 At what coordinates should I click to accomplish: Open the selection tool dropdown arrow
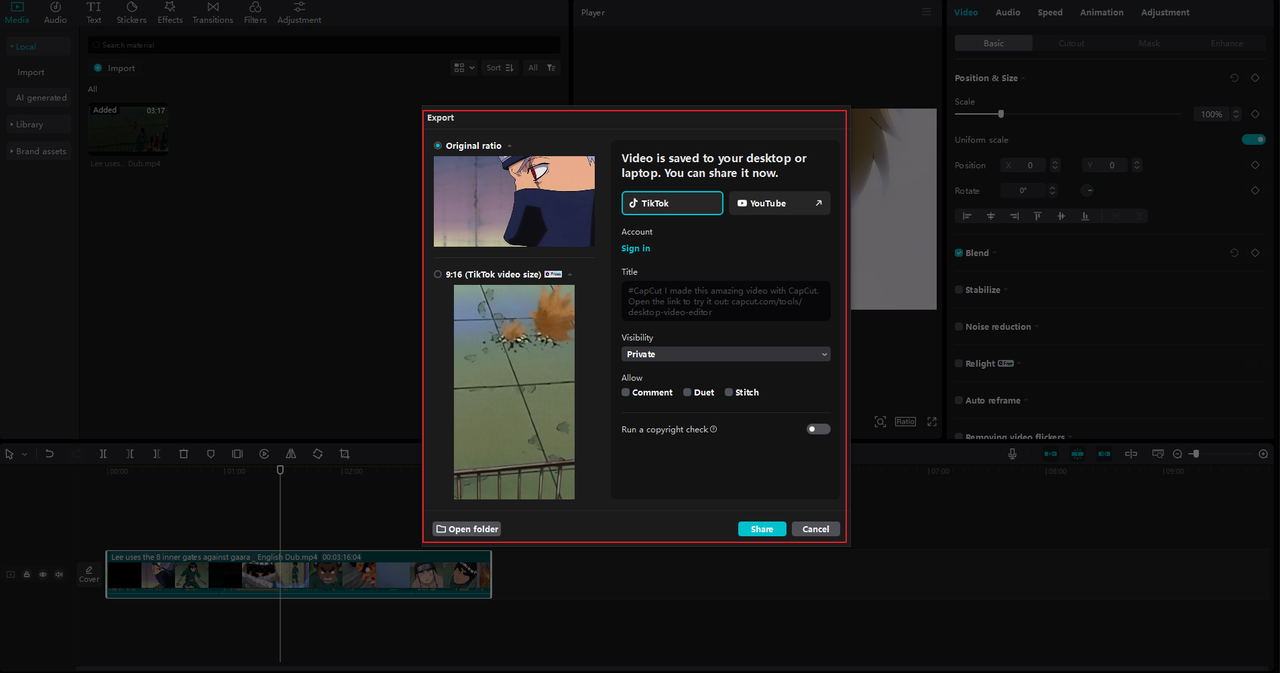[x=24, y=454]
